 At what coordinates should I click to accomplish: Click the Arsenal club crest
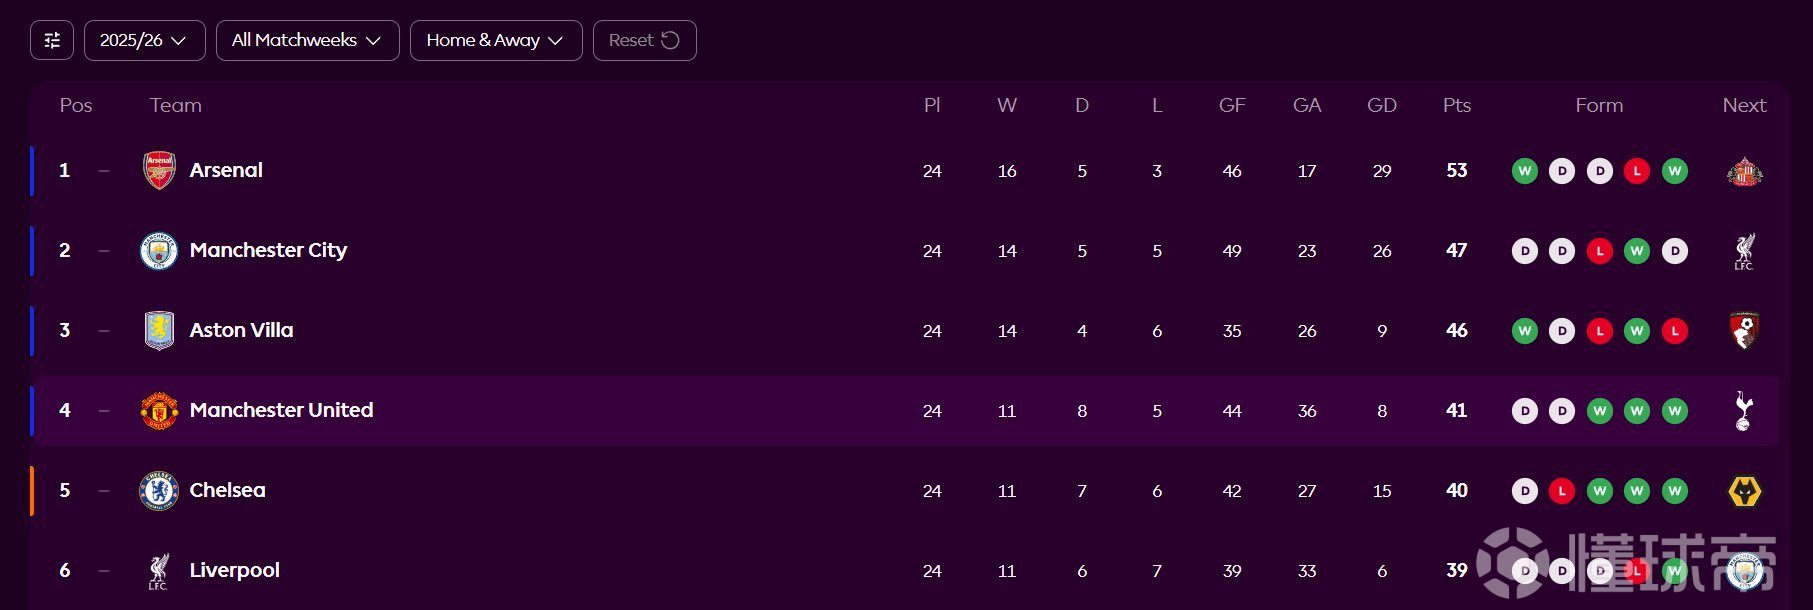(x=159, y=171)
